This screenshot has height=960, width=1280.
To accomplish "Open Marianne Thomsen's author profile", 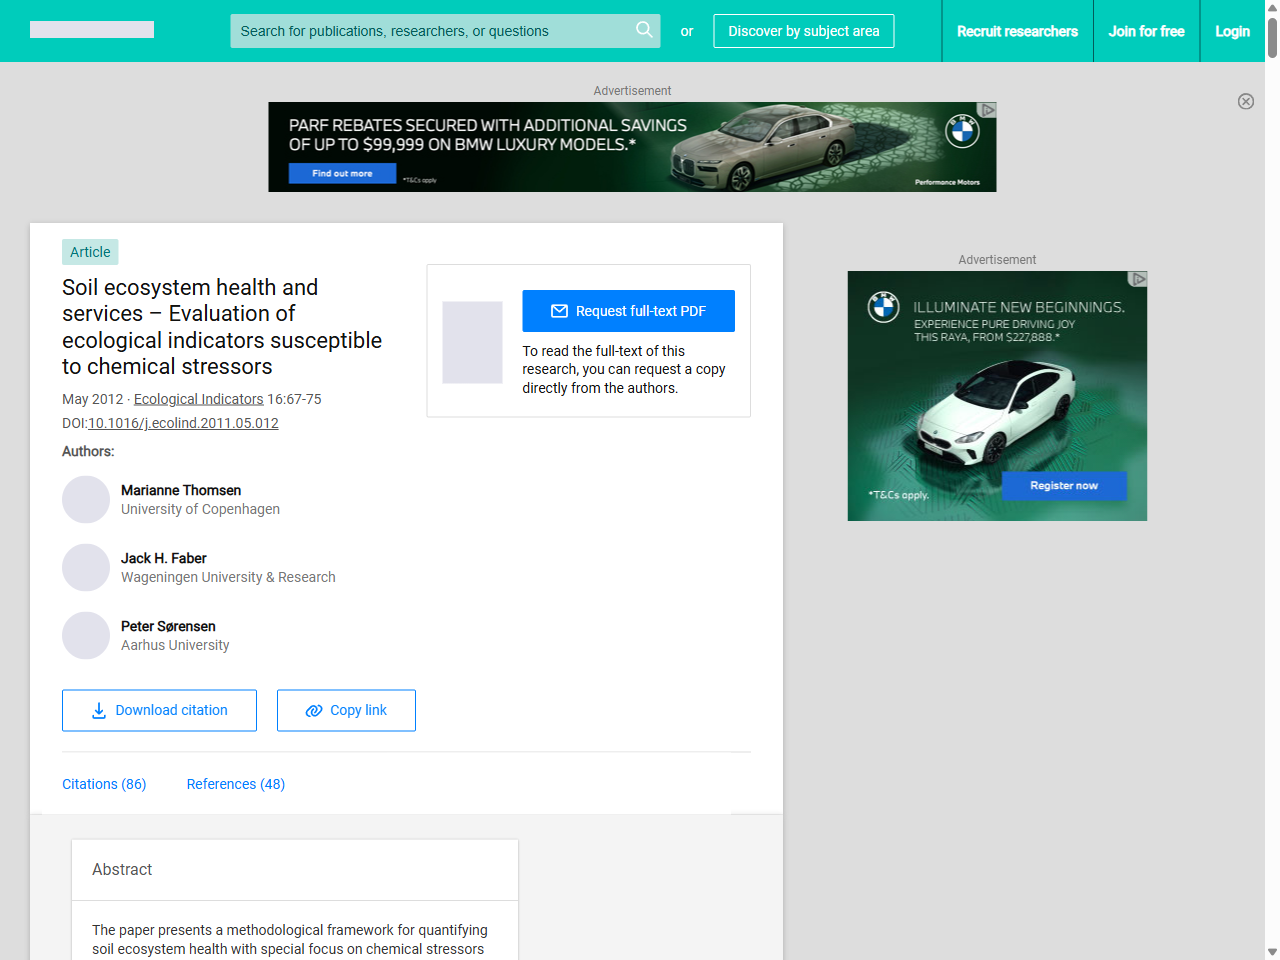I will click(180, 490).
